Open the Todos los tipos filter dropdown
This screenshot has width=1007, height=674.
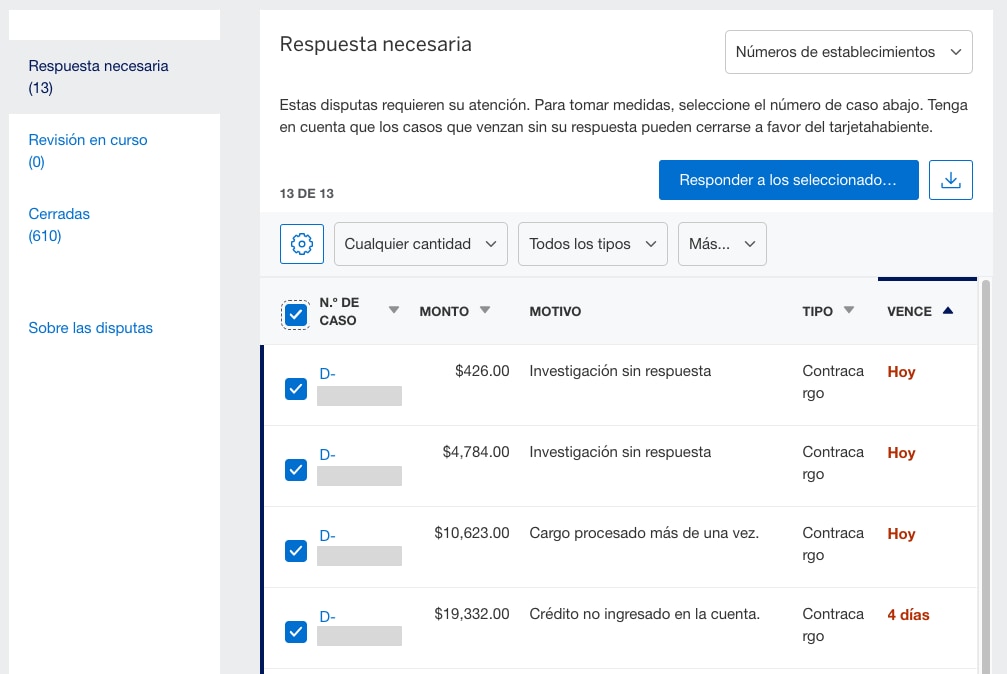coord(592,243)
